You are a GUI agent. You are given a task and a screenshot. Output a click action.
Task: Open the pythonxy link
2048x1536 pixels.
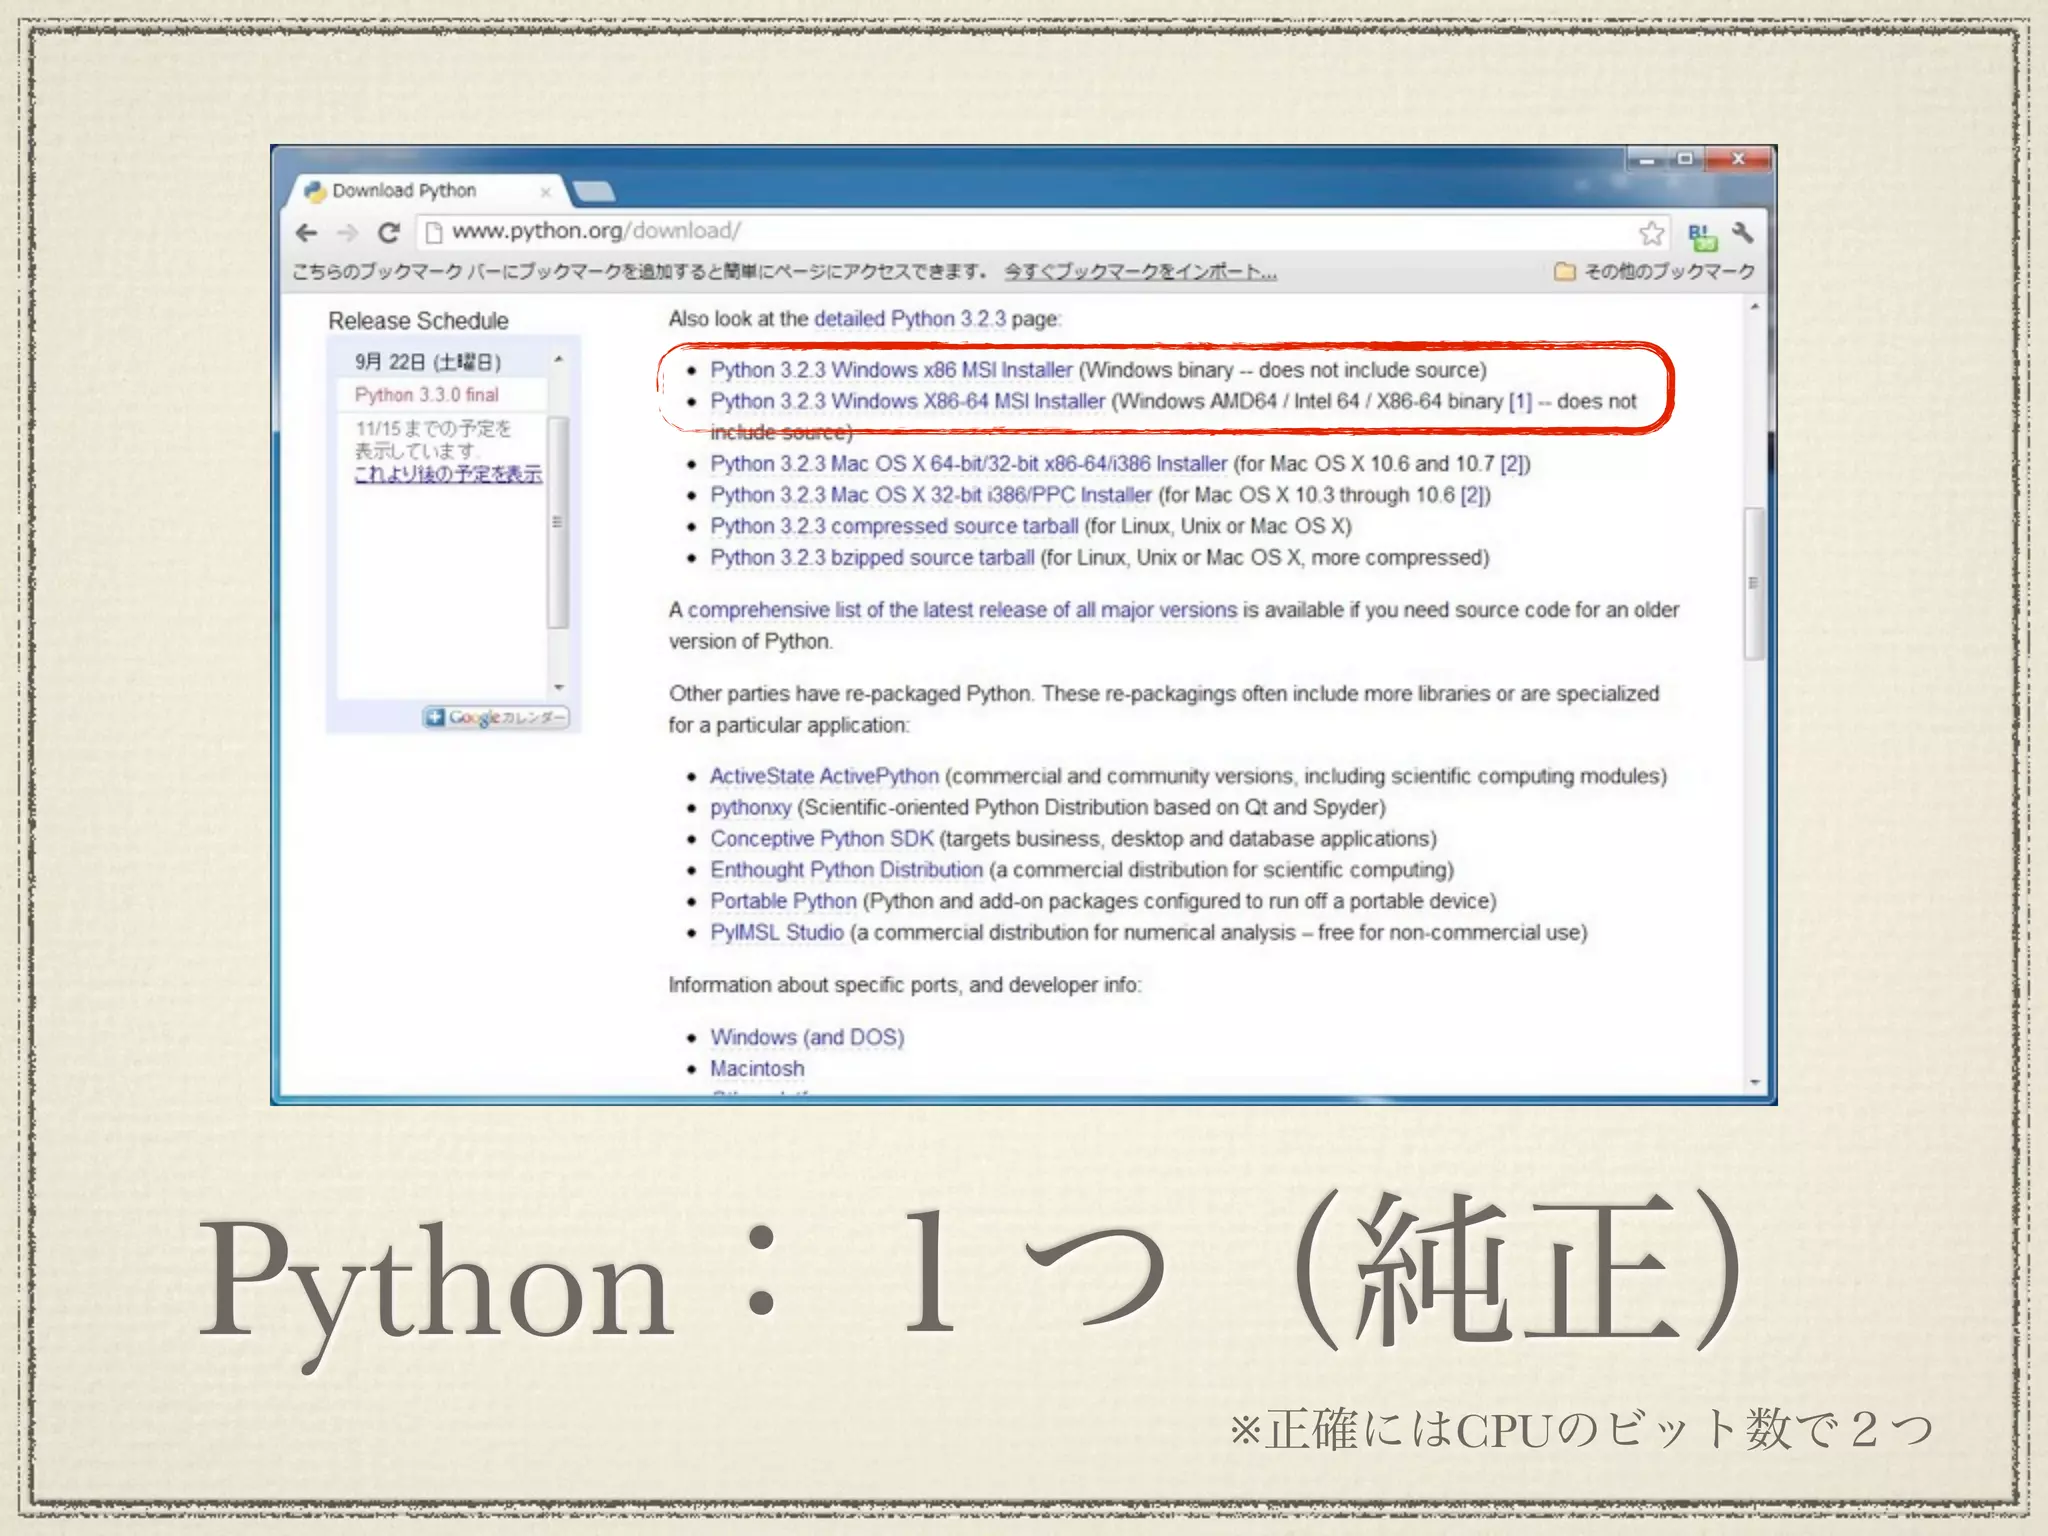tap(750, 808)
